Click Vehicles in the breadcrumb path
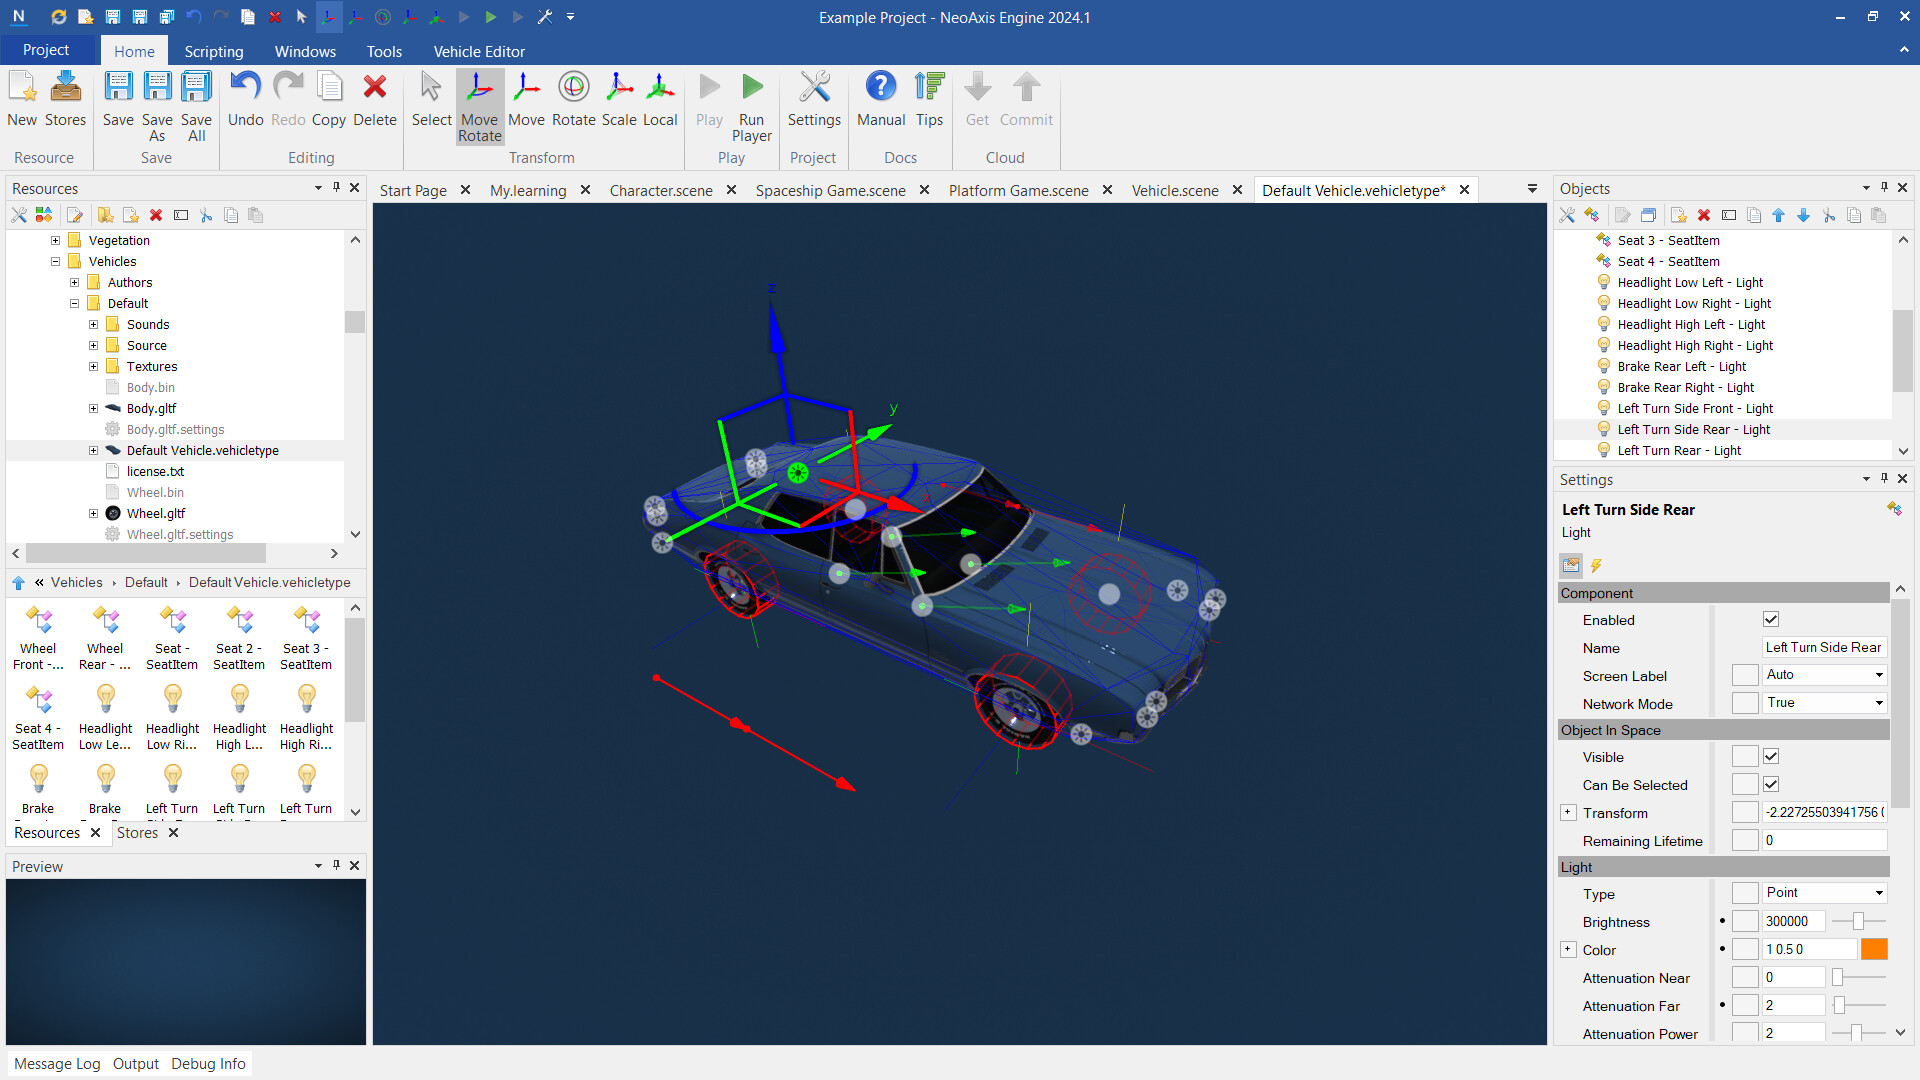This screenshot has height=1080, width=1920. [76, 582]
